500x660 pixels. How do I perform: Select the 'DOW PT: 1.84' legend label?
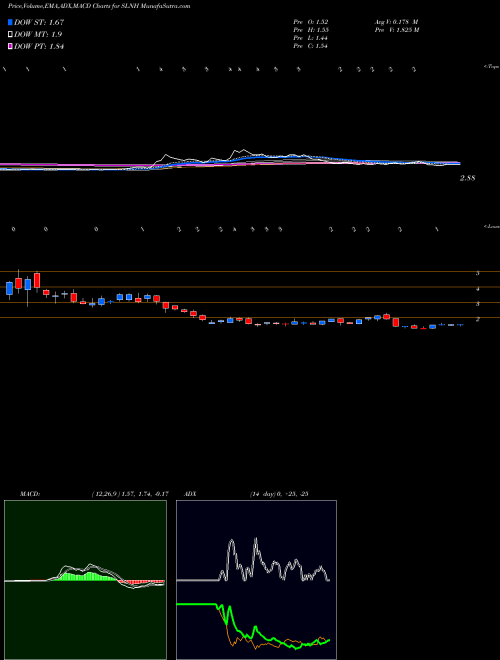point(39,46)
